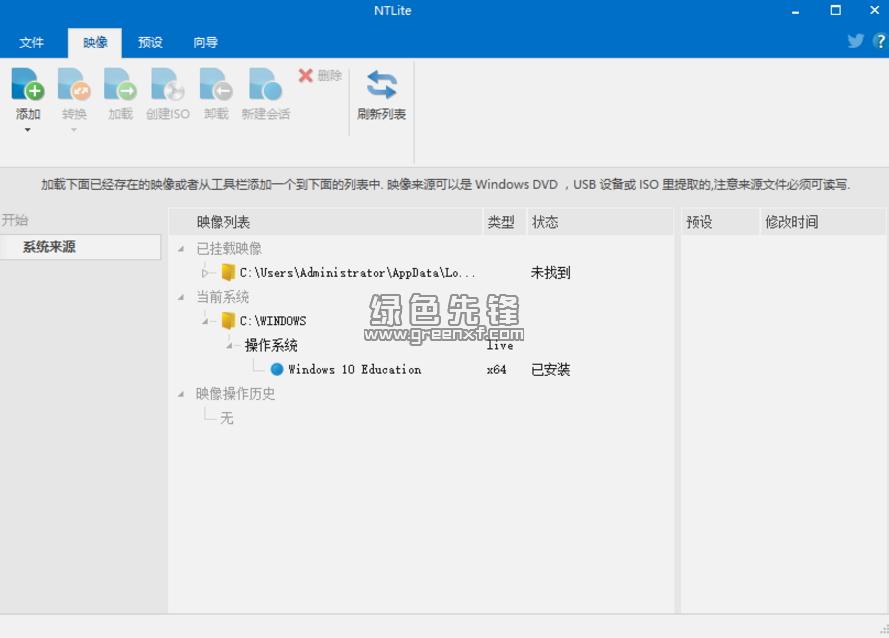Click the x64 type cell
This screenshot has height=638, width=889.
tap(496, 370)
